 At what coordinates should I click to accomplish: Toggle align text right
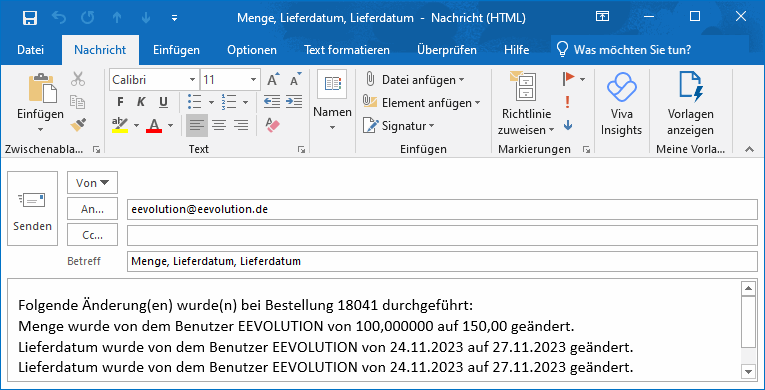241,125
